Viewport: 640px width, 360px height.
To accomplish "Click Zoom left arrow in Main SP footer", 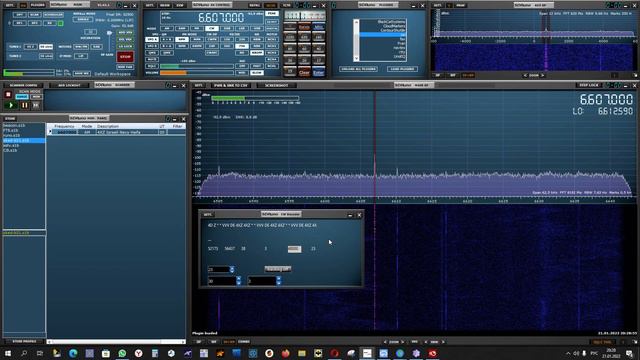I will (385, 342).
